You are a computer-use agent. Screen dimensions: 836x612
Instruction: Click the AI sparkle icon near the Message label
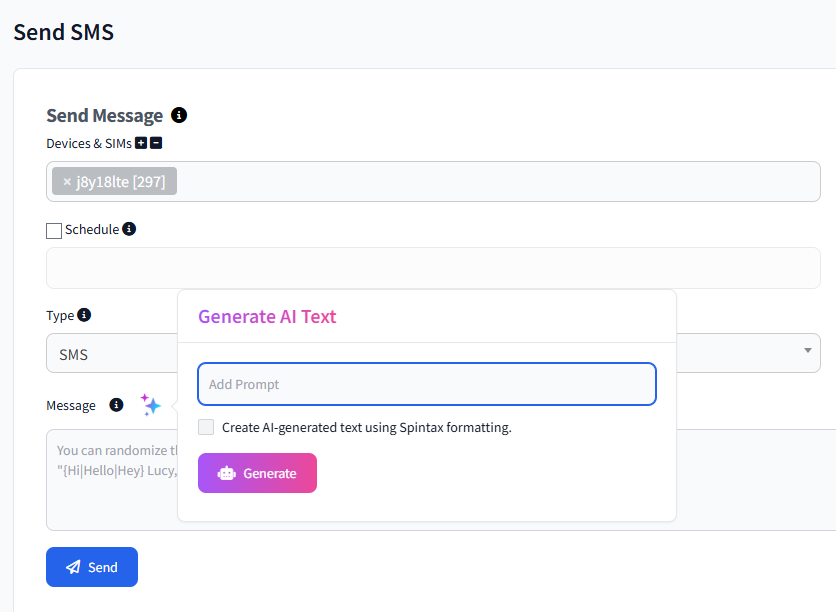pos(151,404)
